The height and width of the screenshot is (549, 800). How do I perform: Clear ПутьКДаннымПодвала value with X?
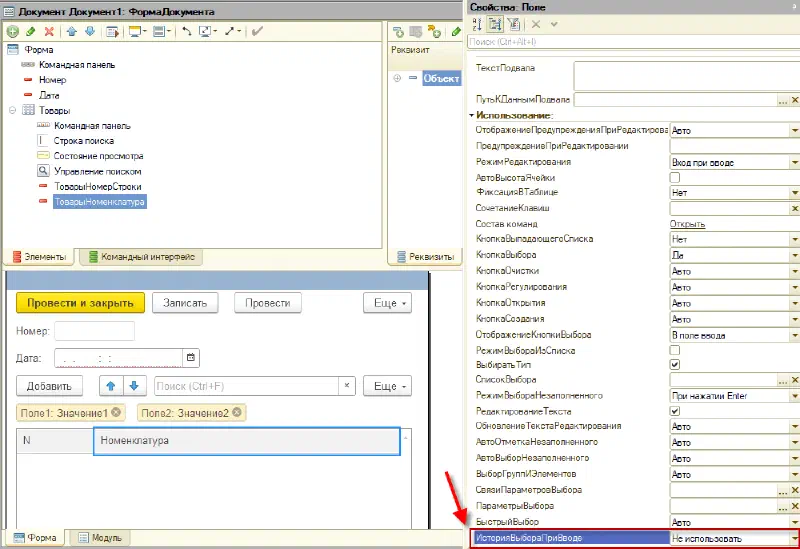795,100
